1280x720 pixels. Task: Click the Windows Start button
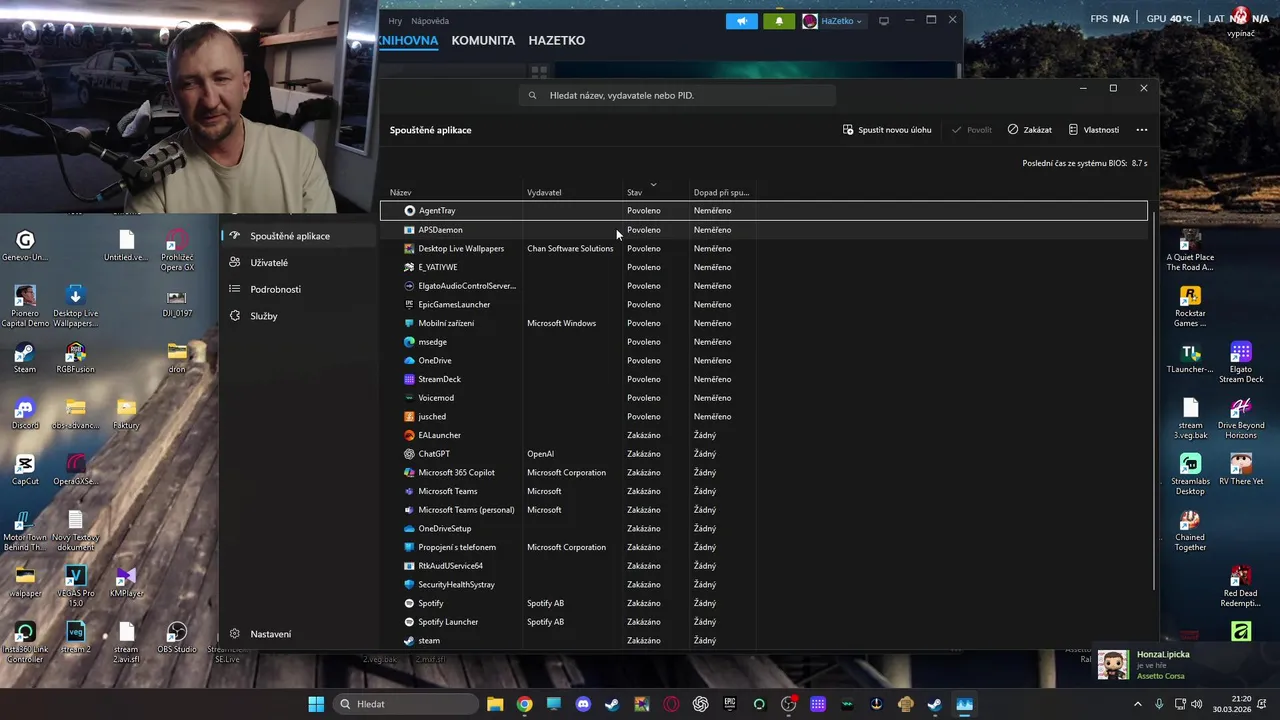[316, 704]
